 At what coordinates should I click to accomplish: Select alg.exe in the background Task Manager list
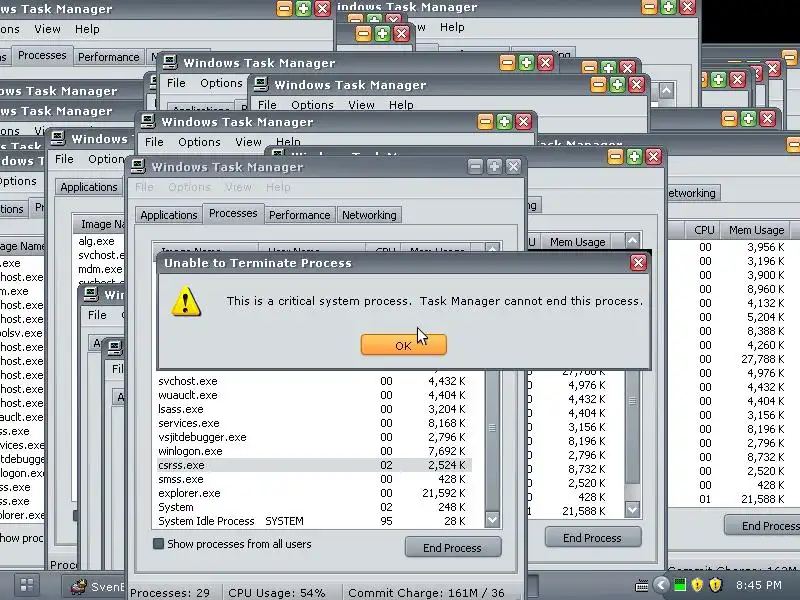(96, 241)
